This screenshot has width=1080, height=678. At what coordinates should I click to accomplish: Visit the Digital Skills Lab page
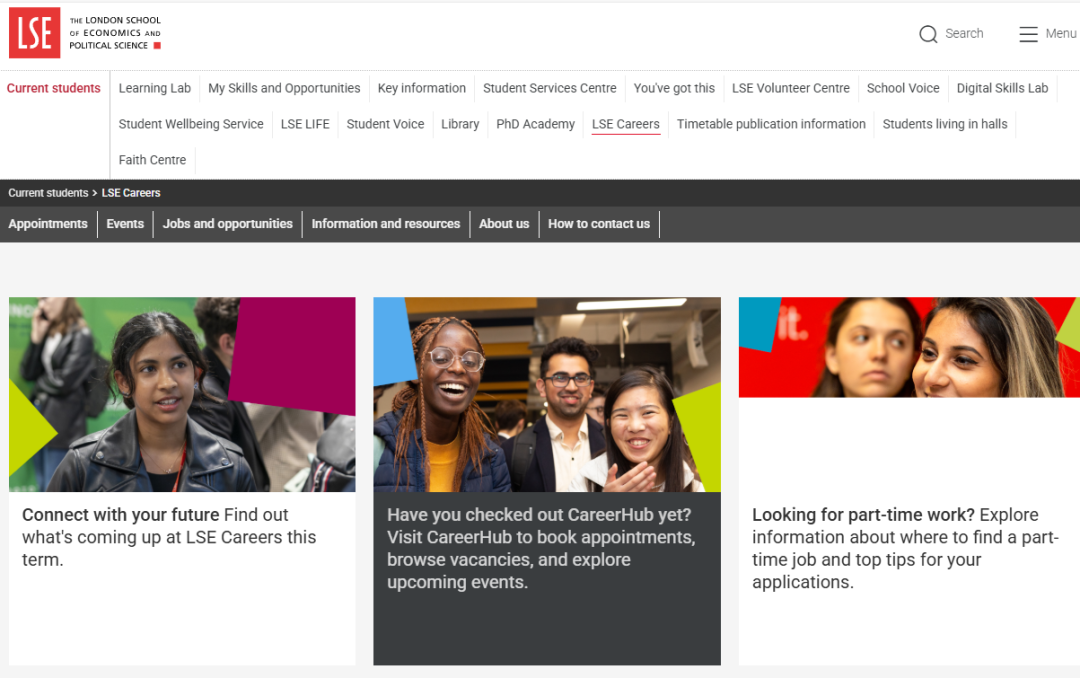pyautogui.click(x=1002, y=88)
